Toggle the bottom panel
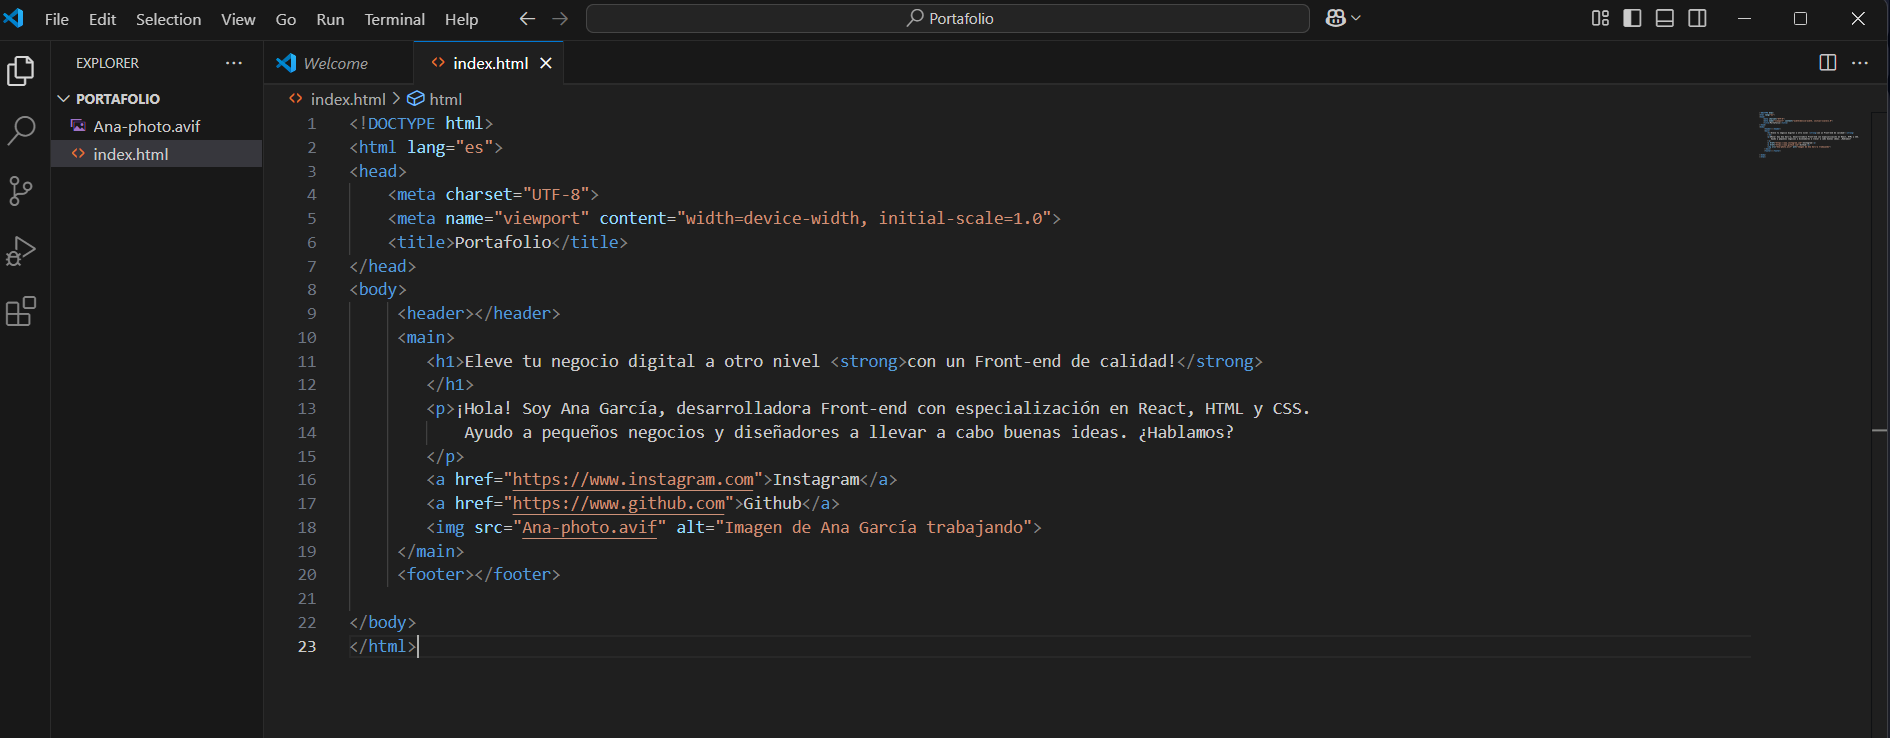The image size is (1890, 738). click(1665, 18)
